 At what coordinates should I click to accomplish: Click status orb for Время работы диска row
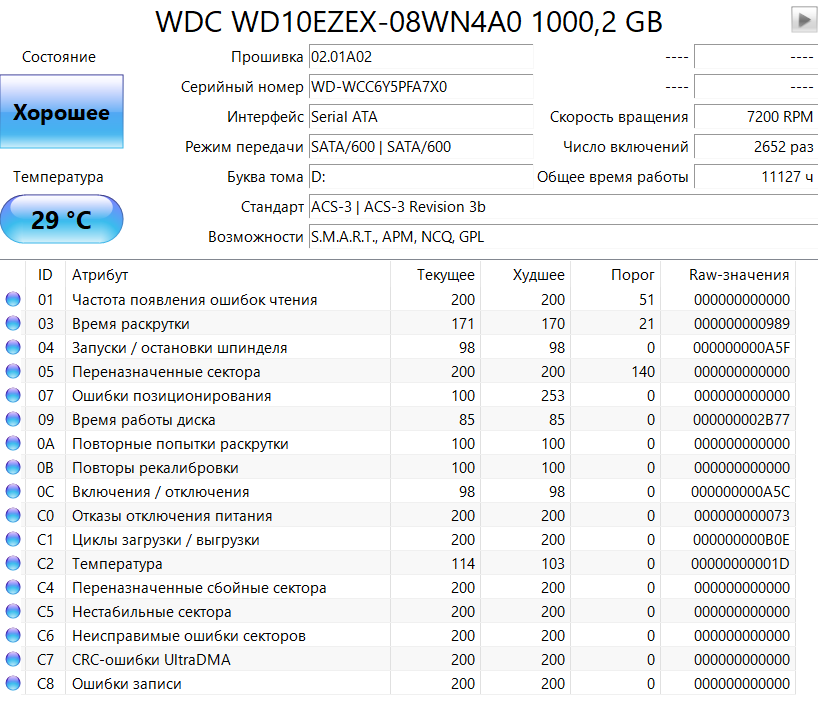(x=13, y=419)
